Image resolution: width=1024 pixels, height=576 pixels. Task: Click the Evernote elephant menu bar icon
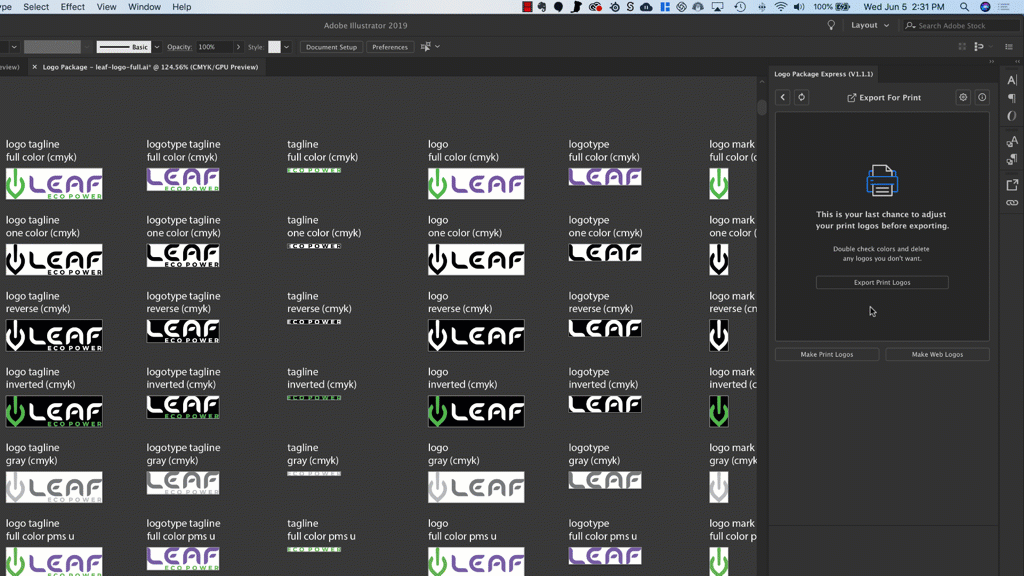point(542,7)
